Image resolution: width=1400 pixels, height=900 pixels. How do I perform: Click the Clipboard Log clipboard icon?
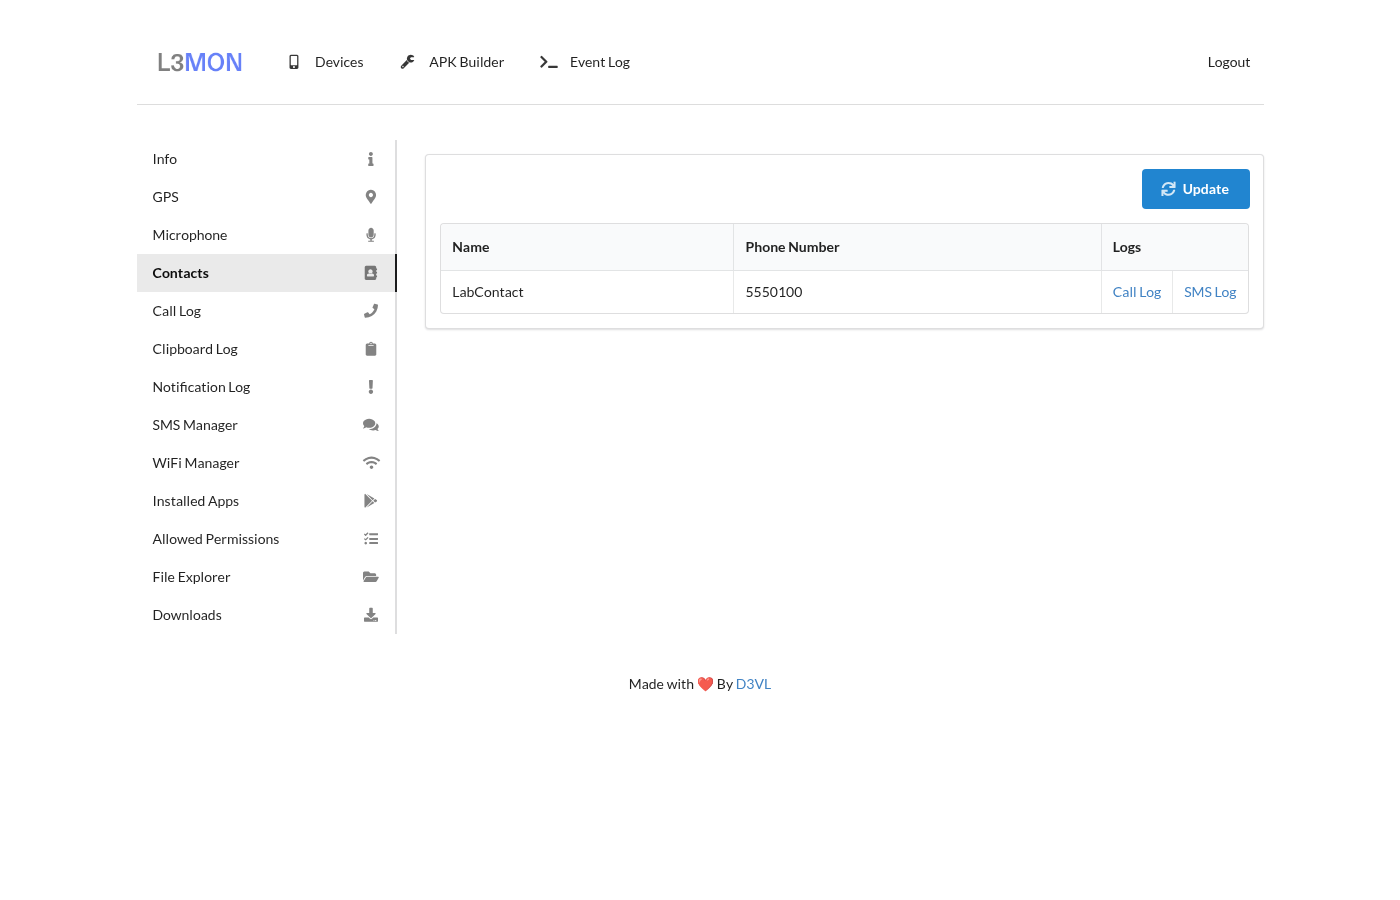click(x=370, y=349)
